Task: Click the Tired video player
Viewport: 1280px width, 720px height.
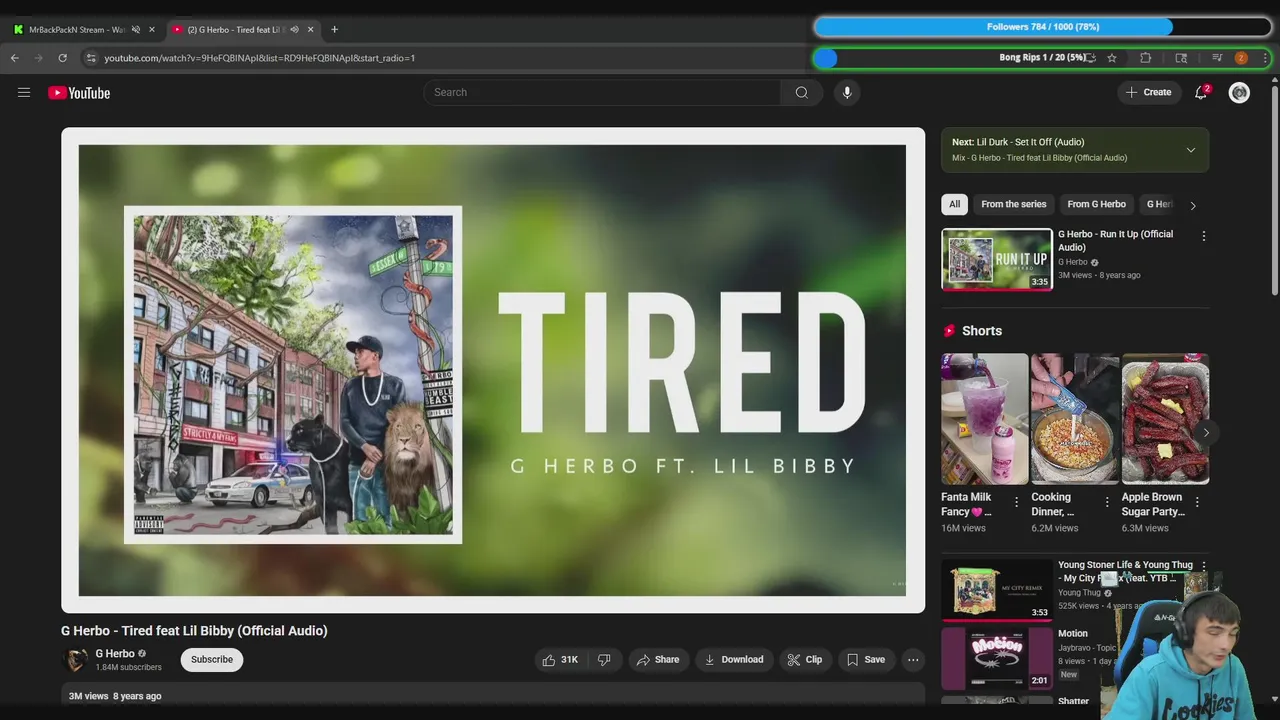Action: tap(492, 370)
